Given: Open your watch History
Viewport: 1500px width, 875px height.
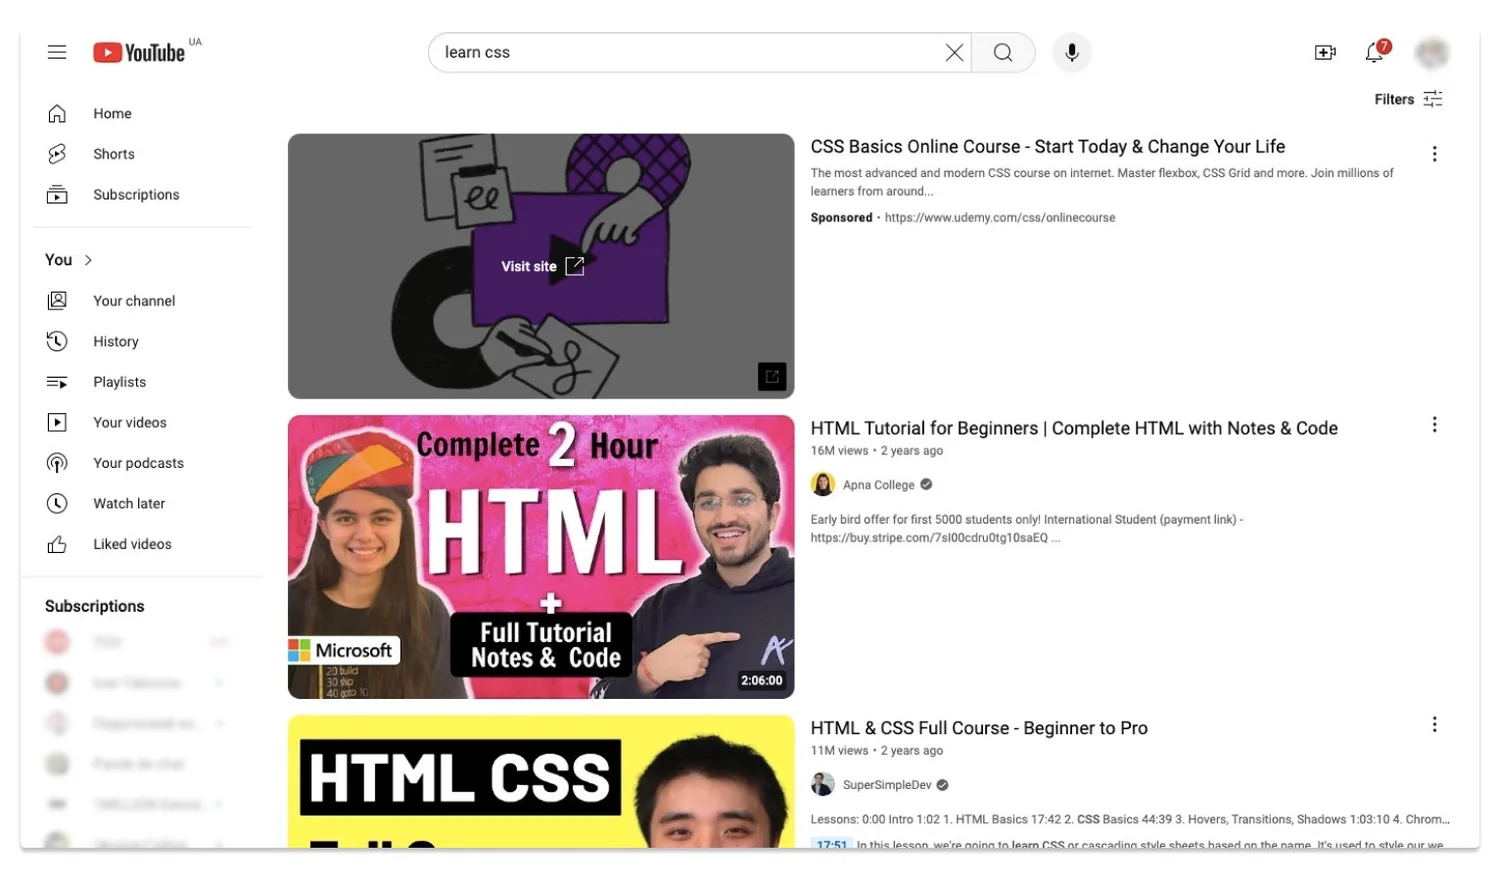Looking at the screenshot, I should point(115,341).
